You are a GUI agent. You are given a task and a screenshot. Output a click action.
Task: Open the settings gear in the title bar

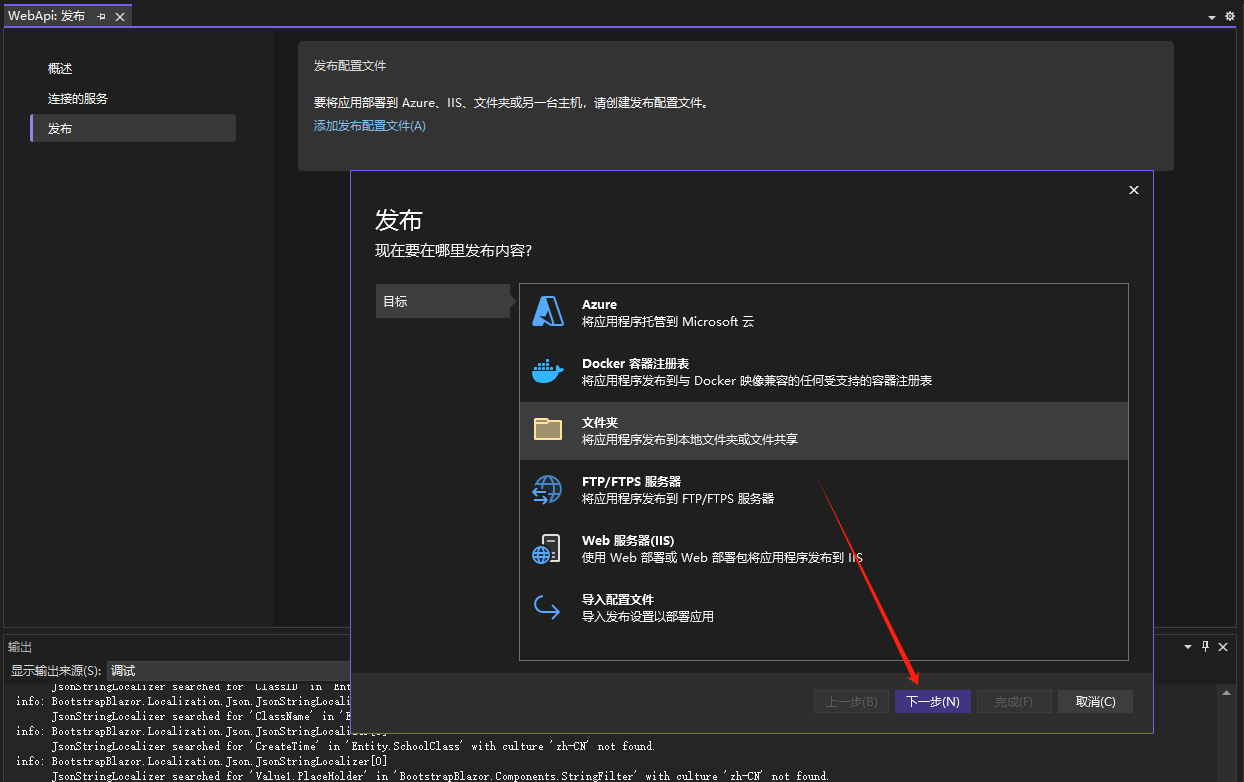pyautogui.click(x=1230, y=16)
